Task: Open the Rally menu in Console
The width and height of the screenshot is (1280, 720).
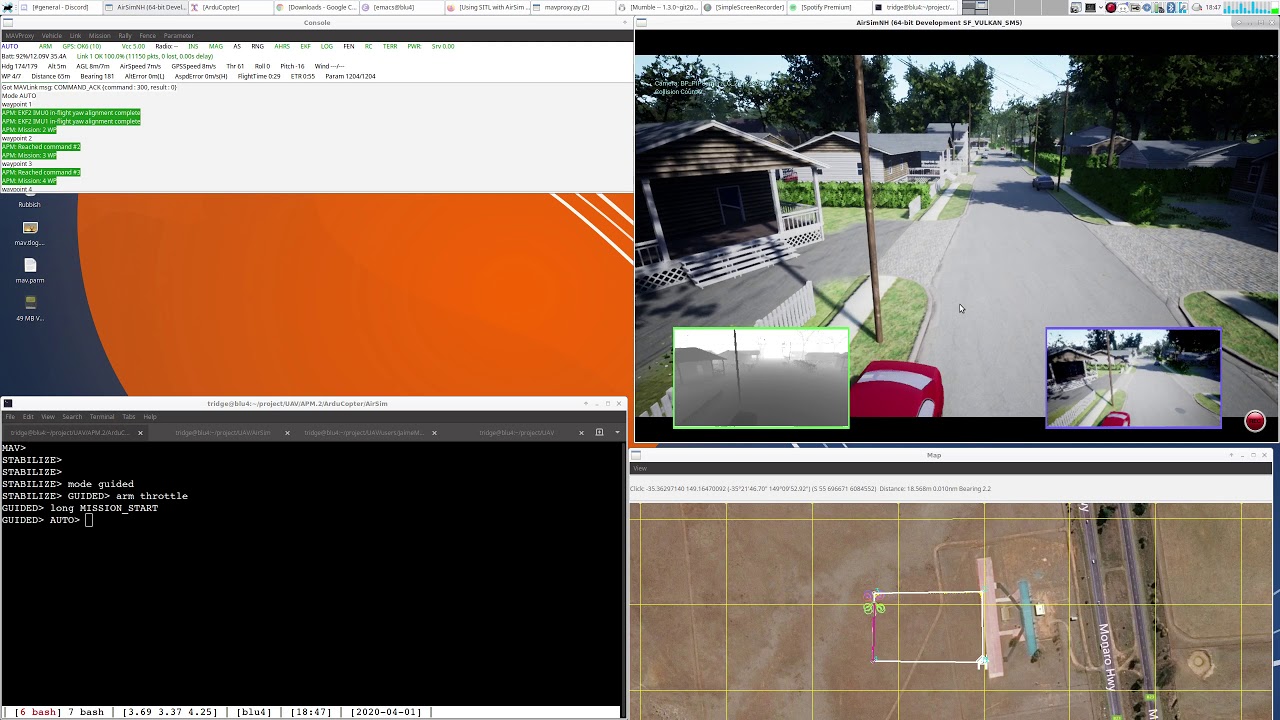Action: click(125, 36)
